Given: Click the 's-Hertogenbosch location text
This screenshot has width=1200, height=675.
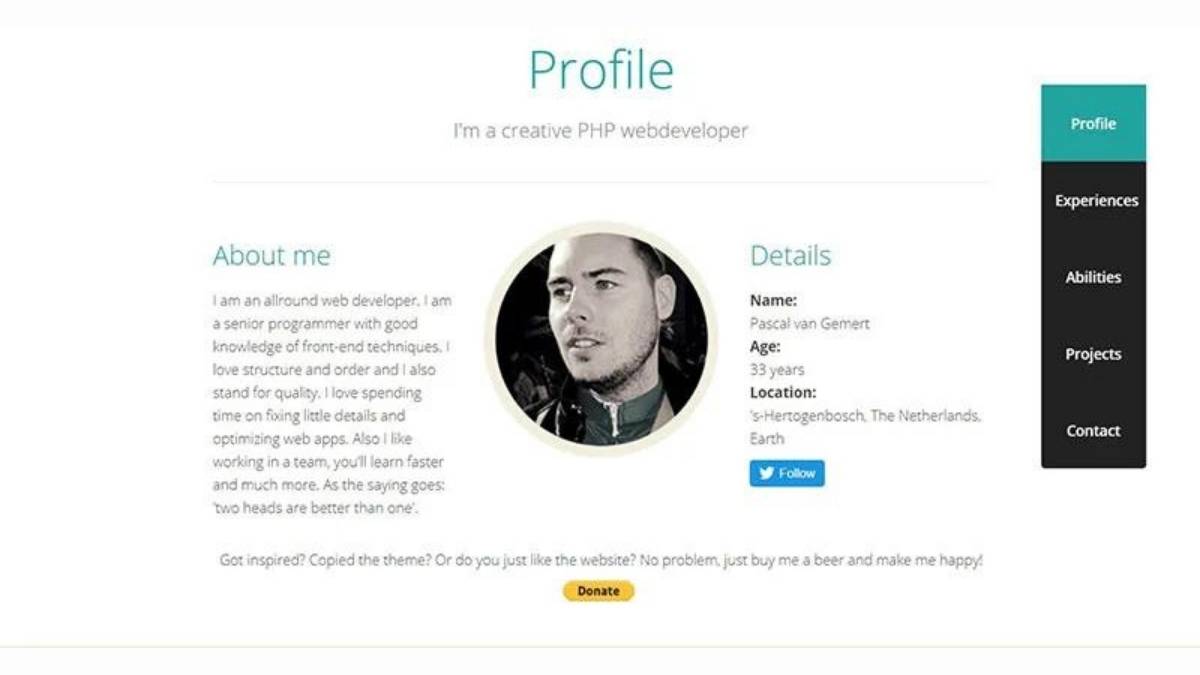Looking at the screenshot, I should [x=865, y=415].
